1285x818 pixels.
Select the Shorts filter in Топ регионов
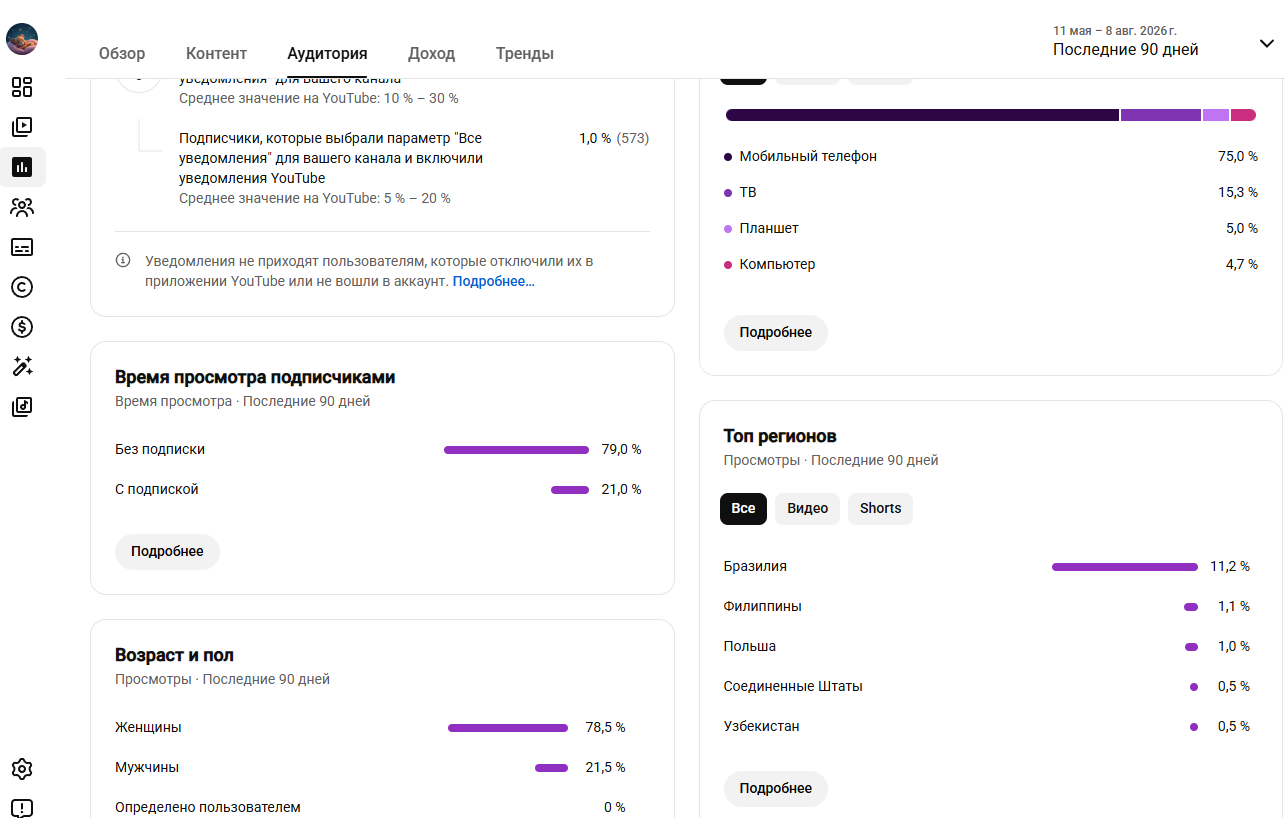coord(880,508)
